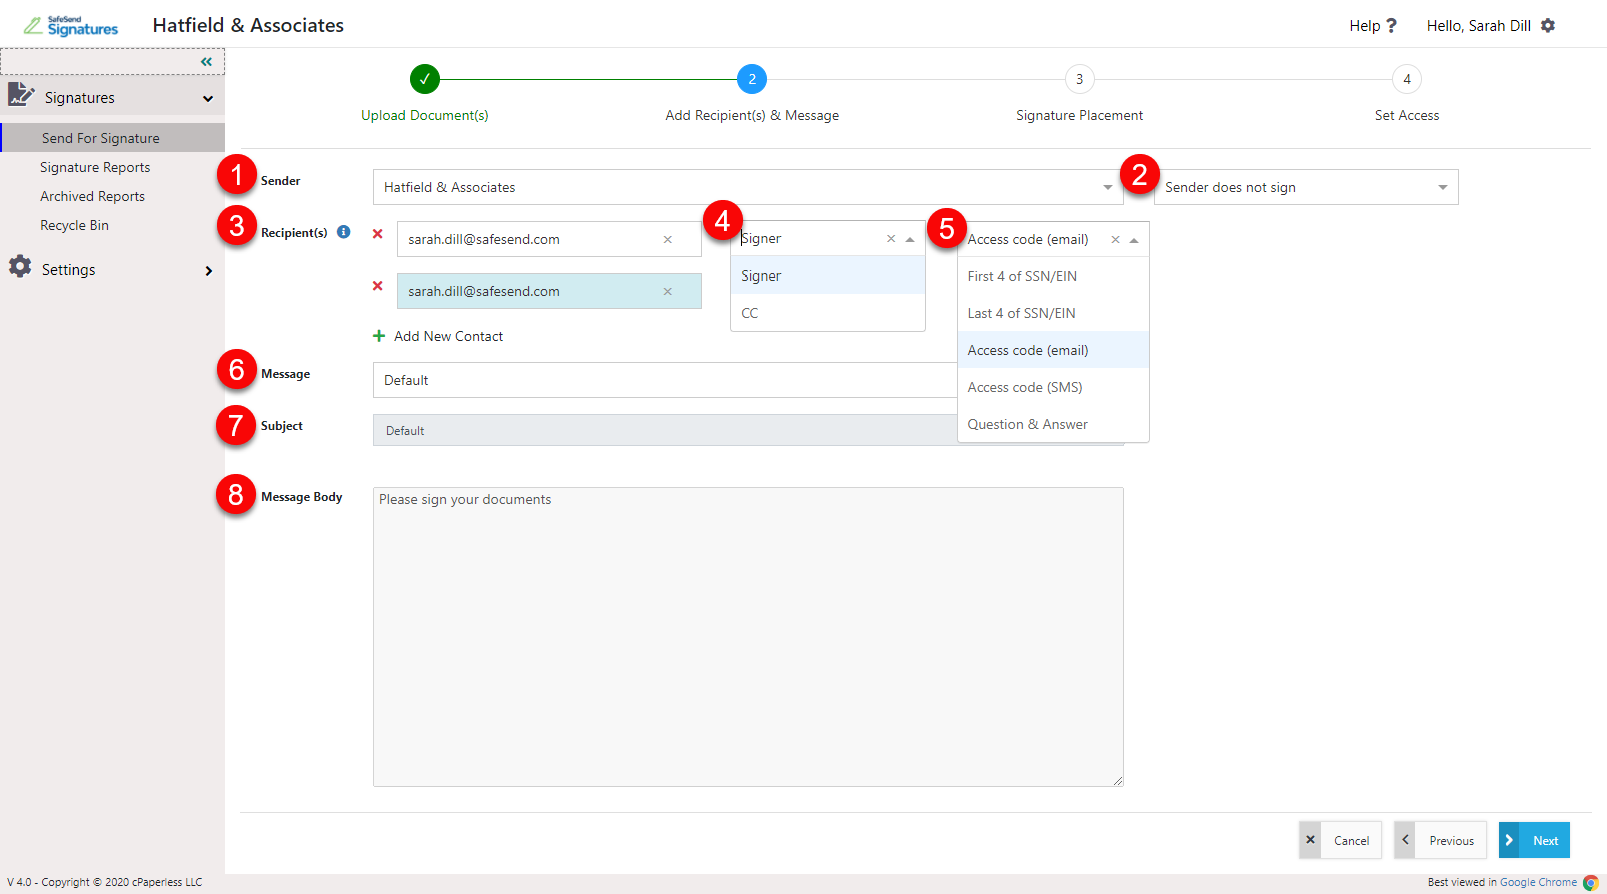Clear the selected Signer role value
Image resolution: width=1607 pixels, height=894 pixels.
890,239
